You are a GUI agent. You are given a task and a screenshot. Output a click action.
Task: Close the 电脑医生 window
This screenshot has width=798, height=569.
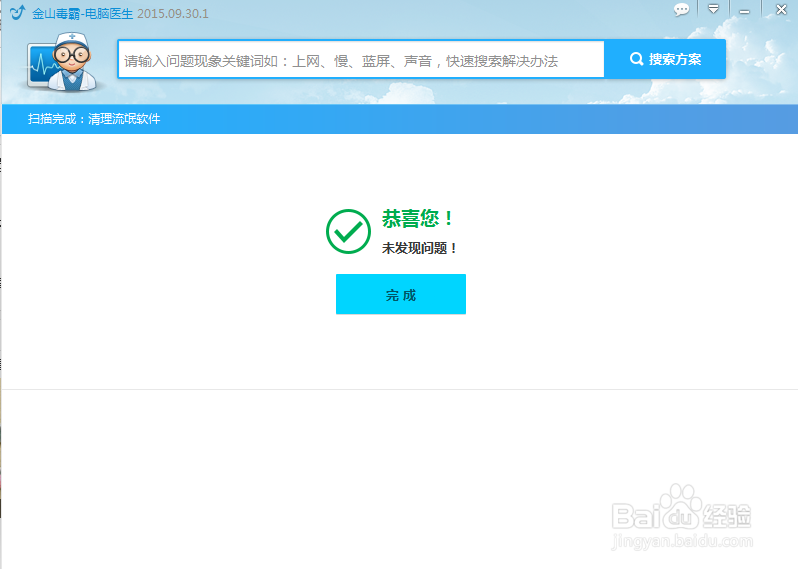[781, 9]
